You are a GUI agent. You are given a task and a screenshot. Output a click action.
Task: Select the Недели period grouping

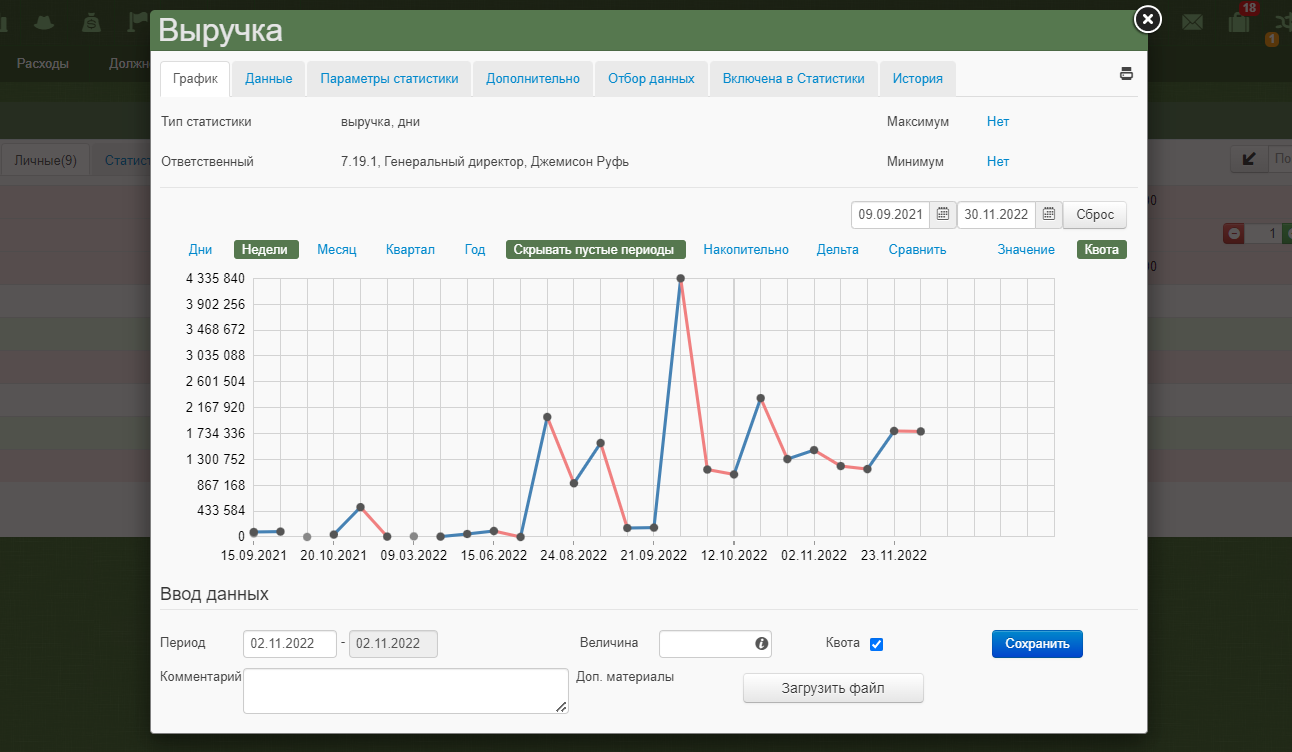267,250
